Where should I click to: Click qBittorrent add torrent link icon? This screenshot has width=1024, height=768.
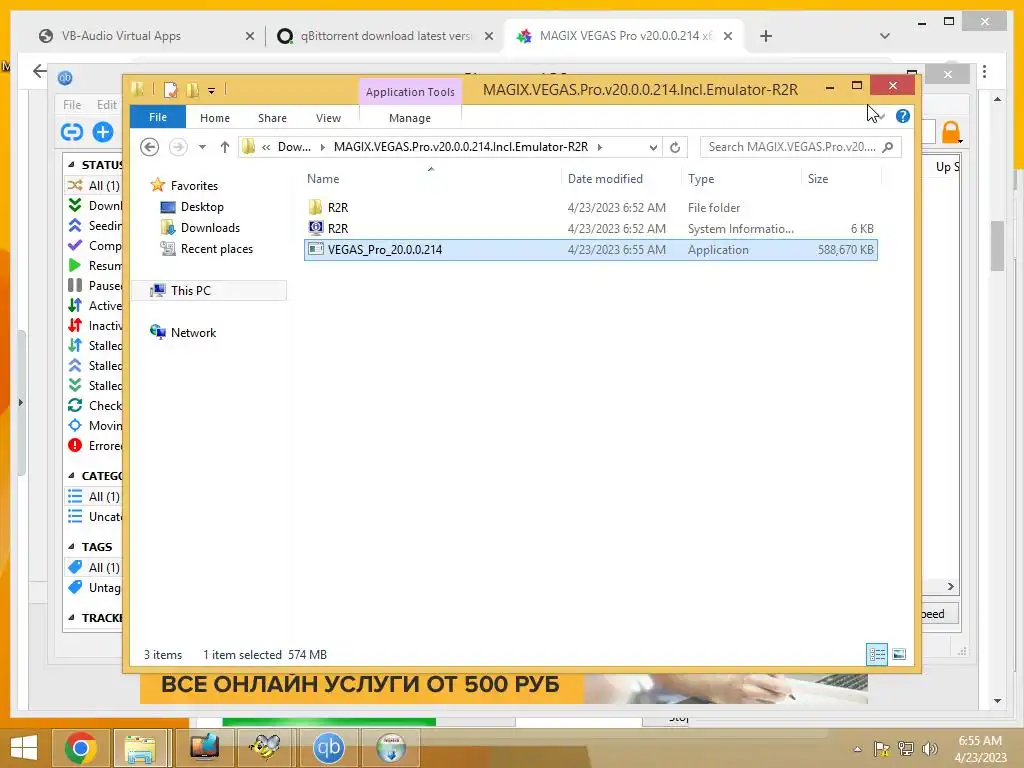[72, 132]
